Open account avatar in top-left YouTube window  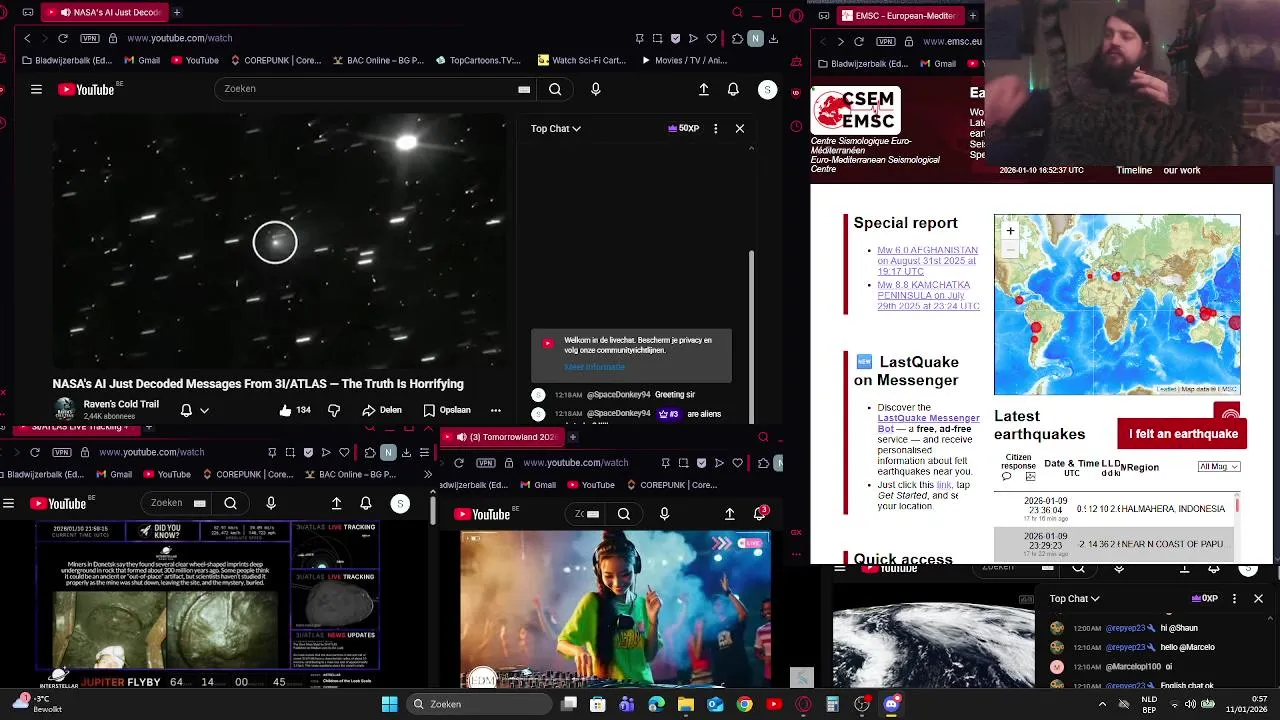[x=767, y=89]
